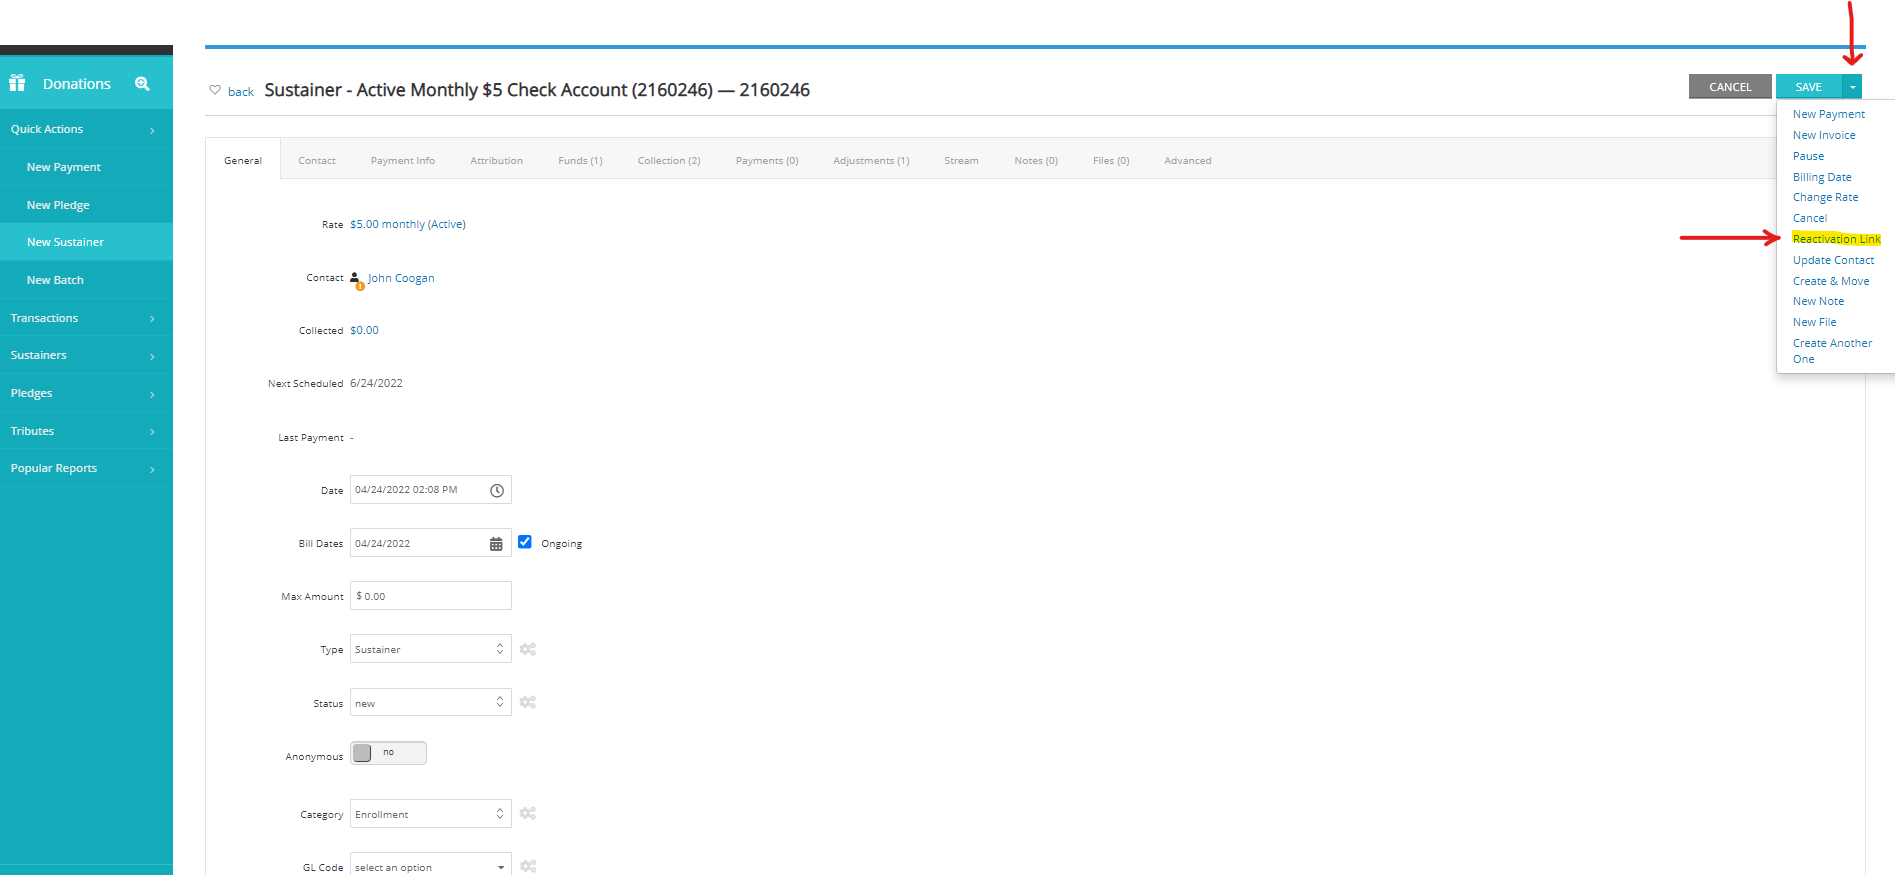The height and width of the screenshot is (875, 1895).
Task: Click New Sustainer in the sidebar
Action: (86, 242)
